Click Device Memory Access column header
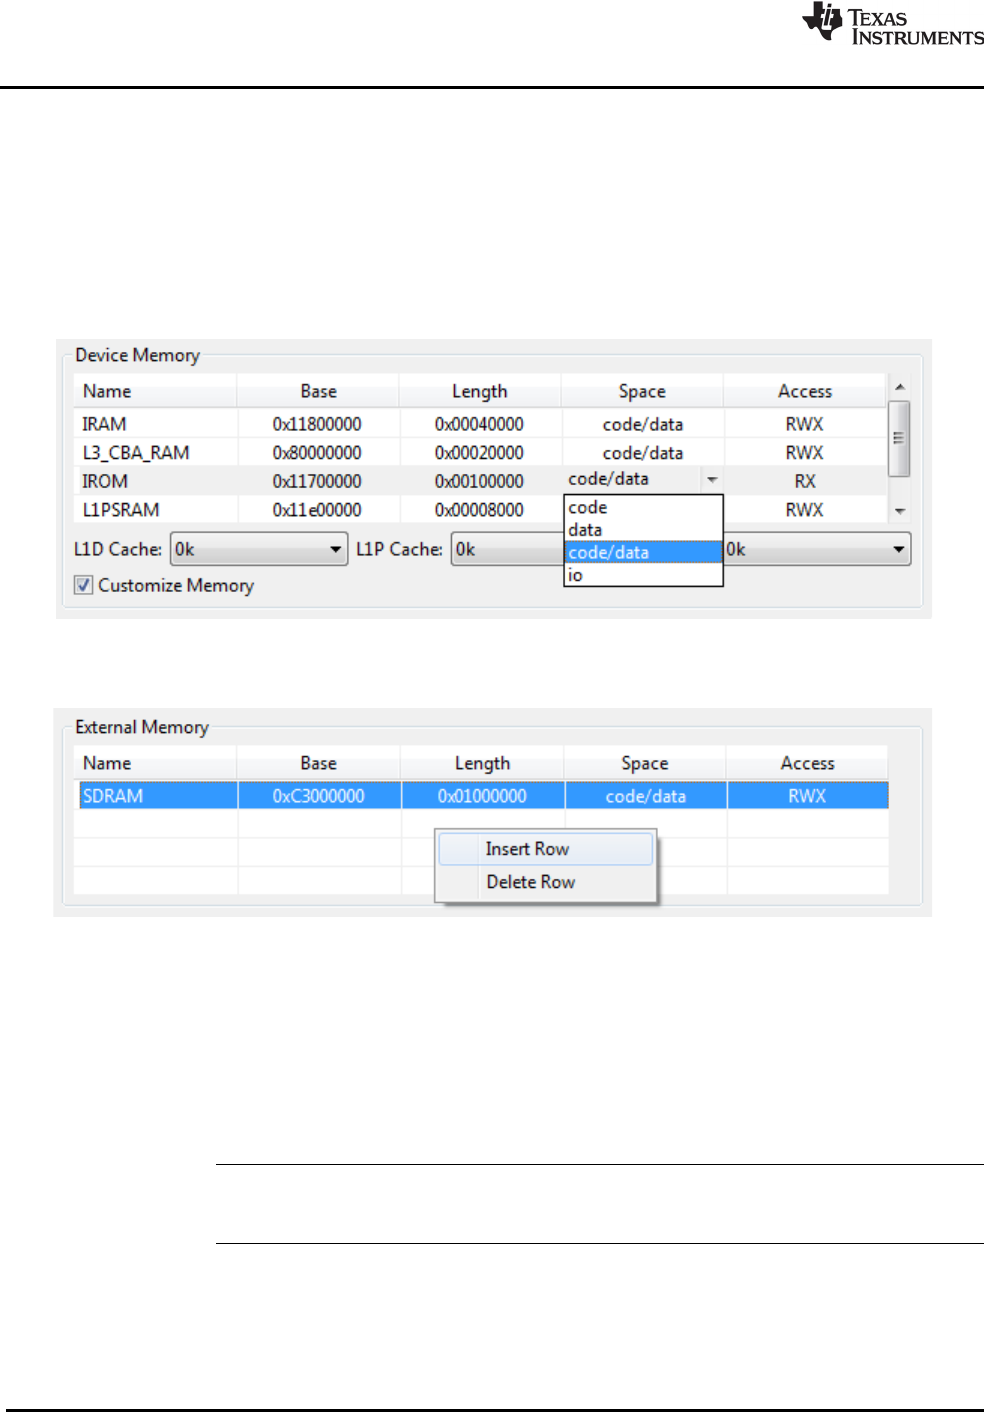This screenshot has width=984, height=1423. [x=805, y=391]
